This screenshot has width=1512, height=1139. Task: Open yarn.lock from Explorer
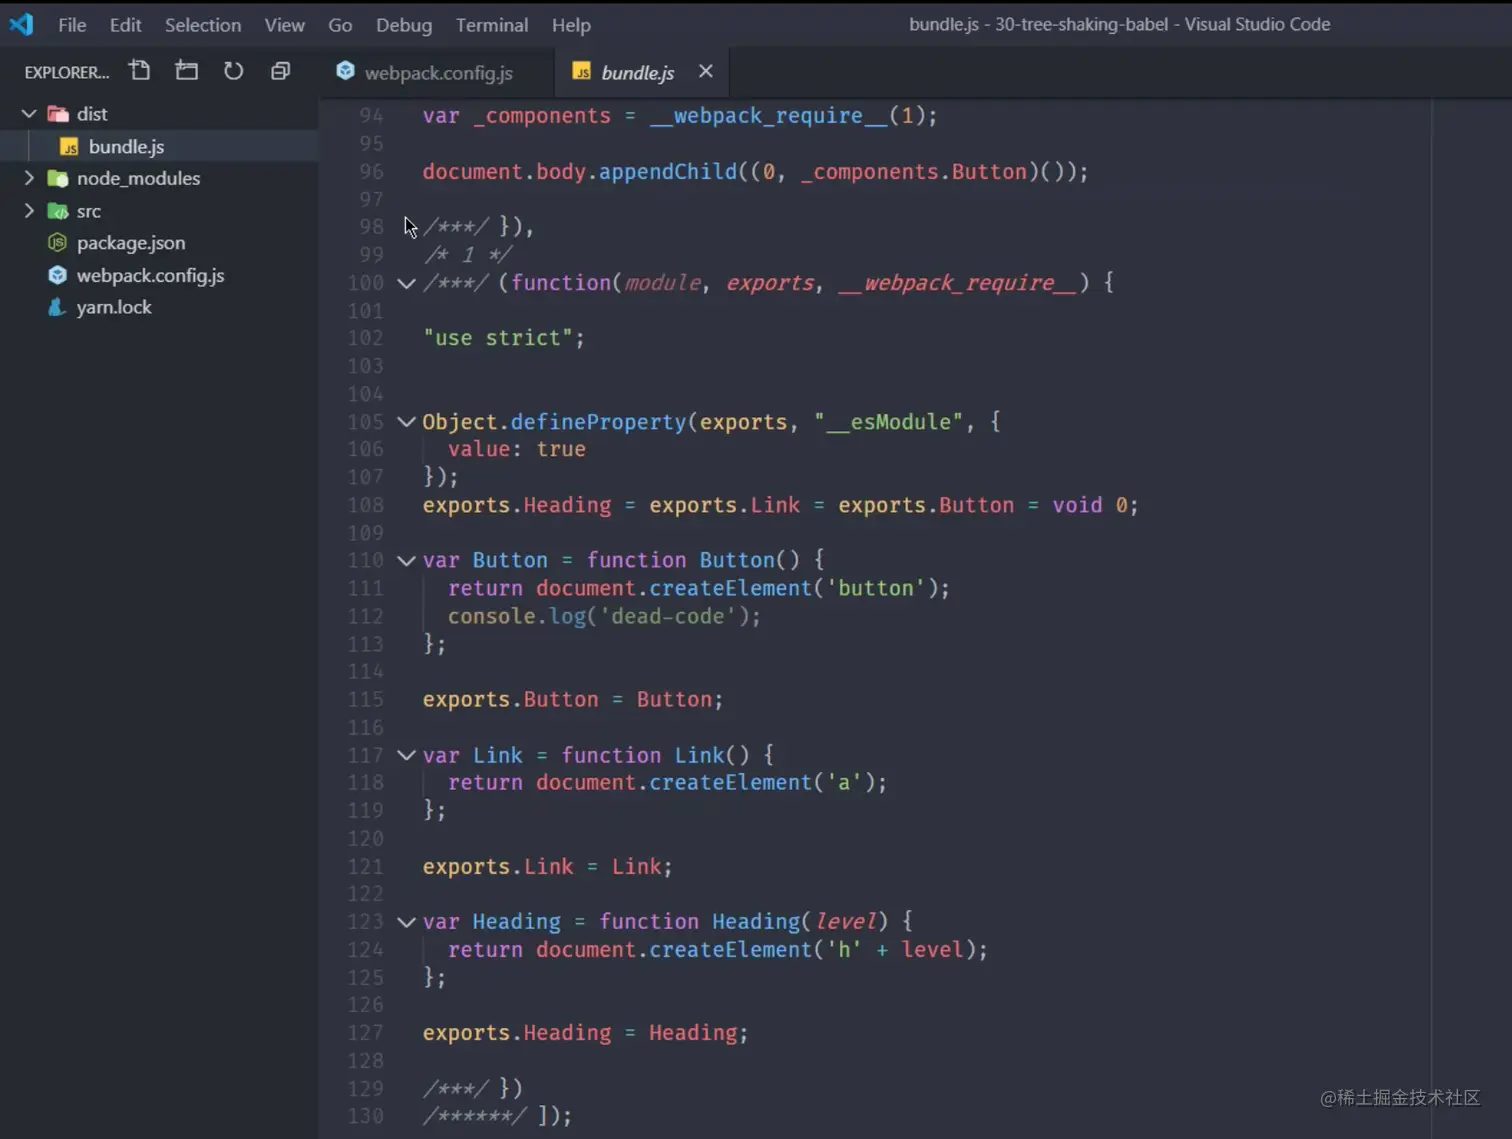coord(160,307)
